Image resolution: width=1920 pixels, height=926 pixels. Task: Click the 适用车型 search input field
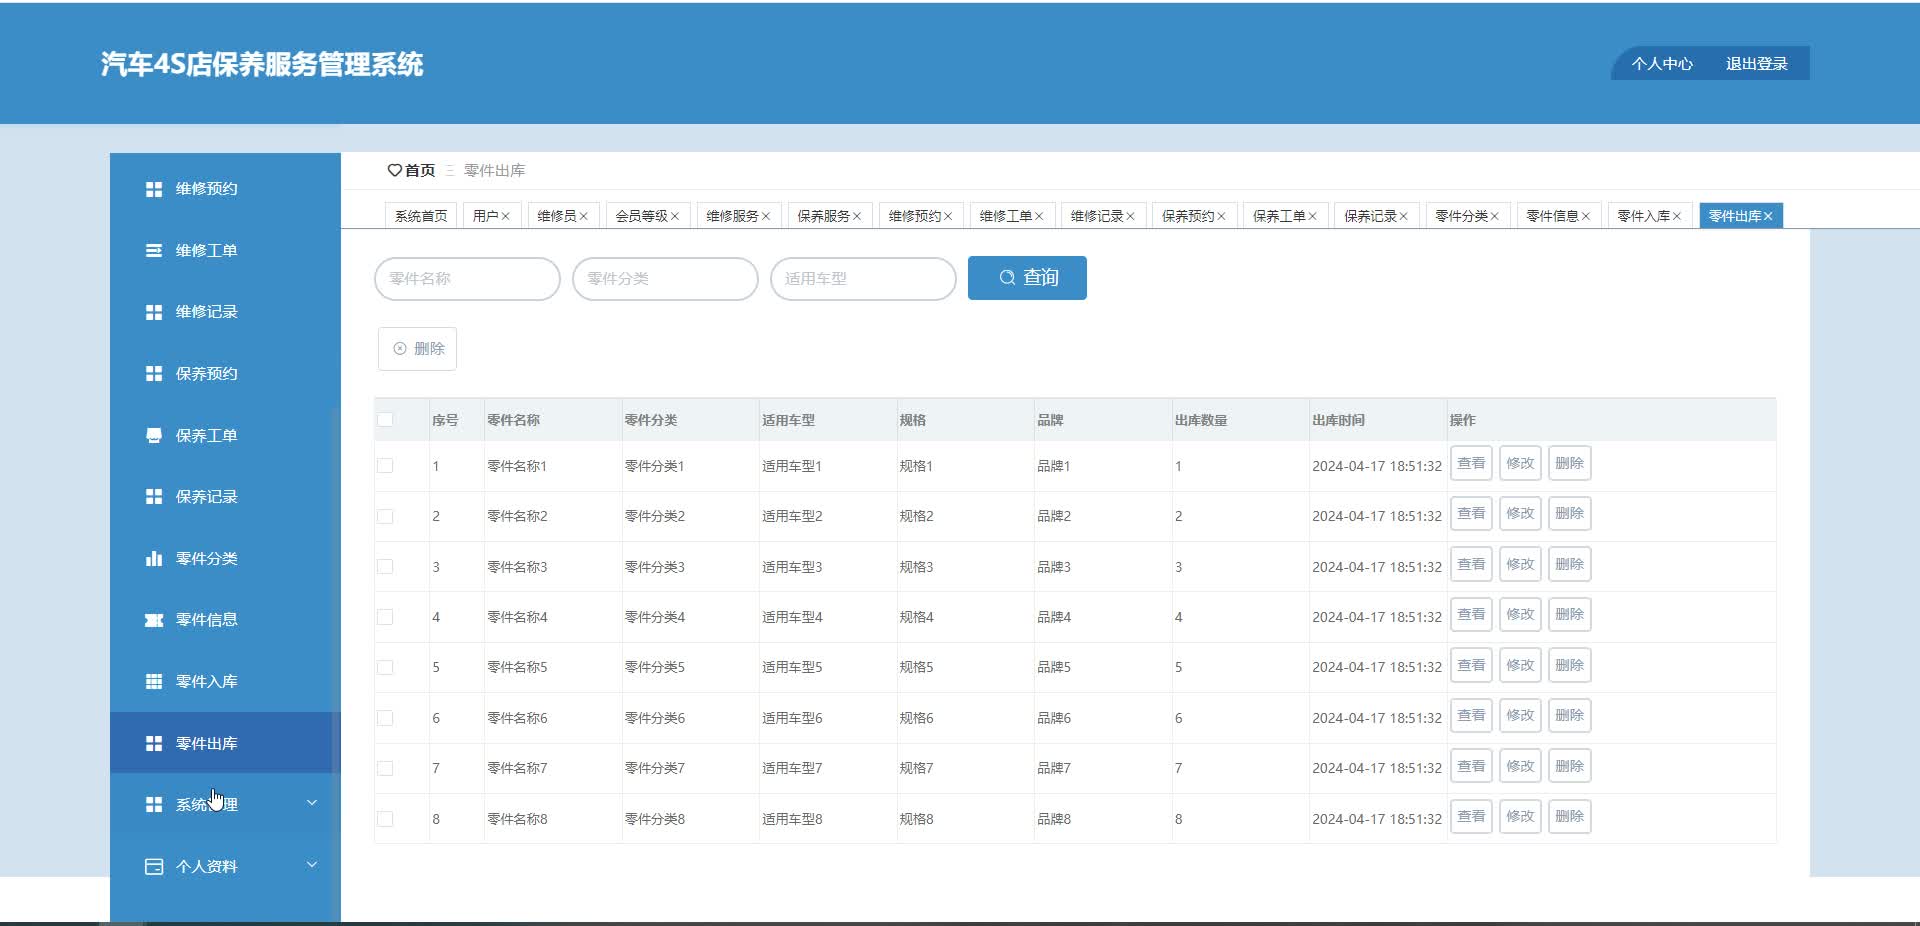point(862,279)
